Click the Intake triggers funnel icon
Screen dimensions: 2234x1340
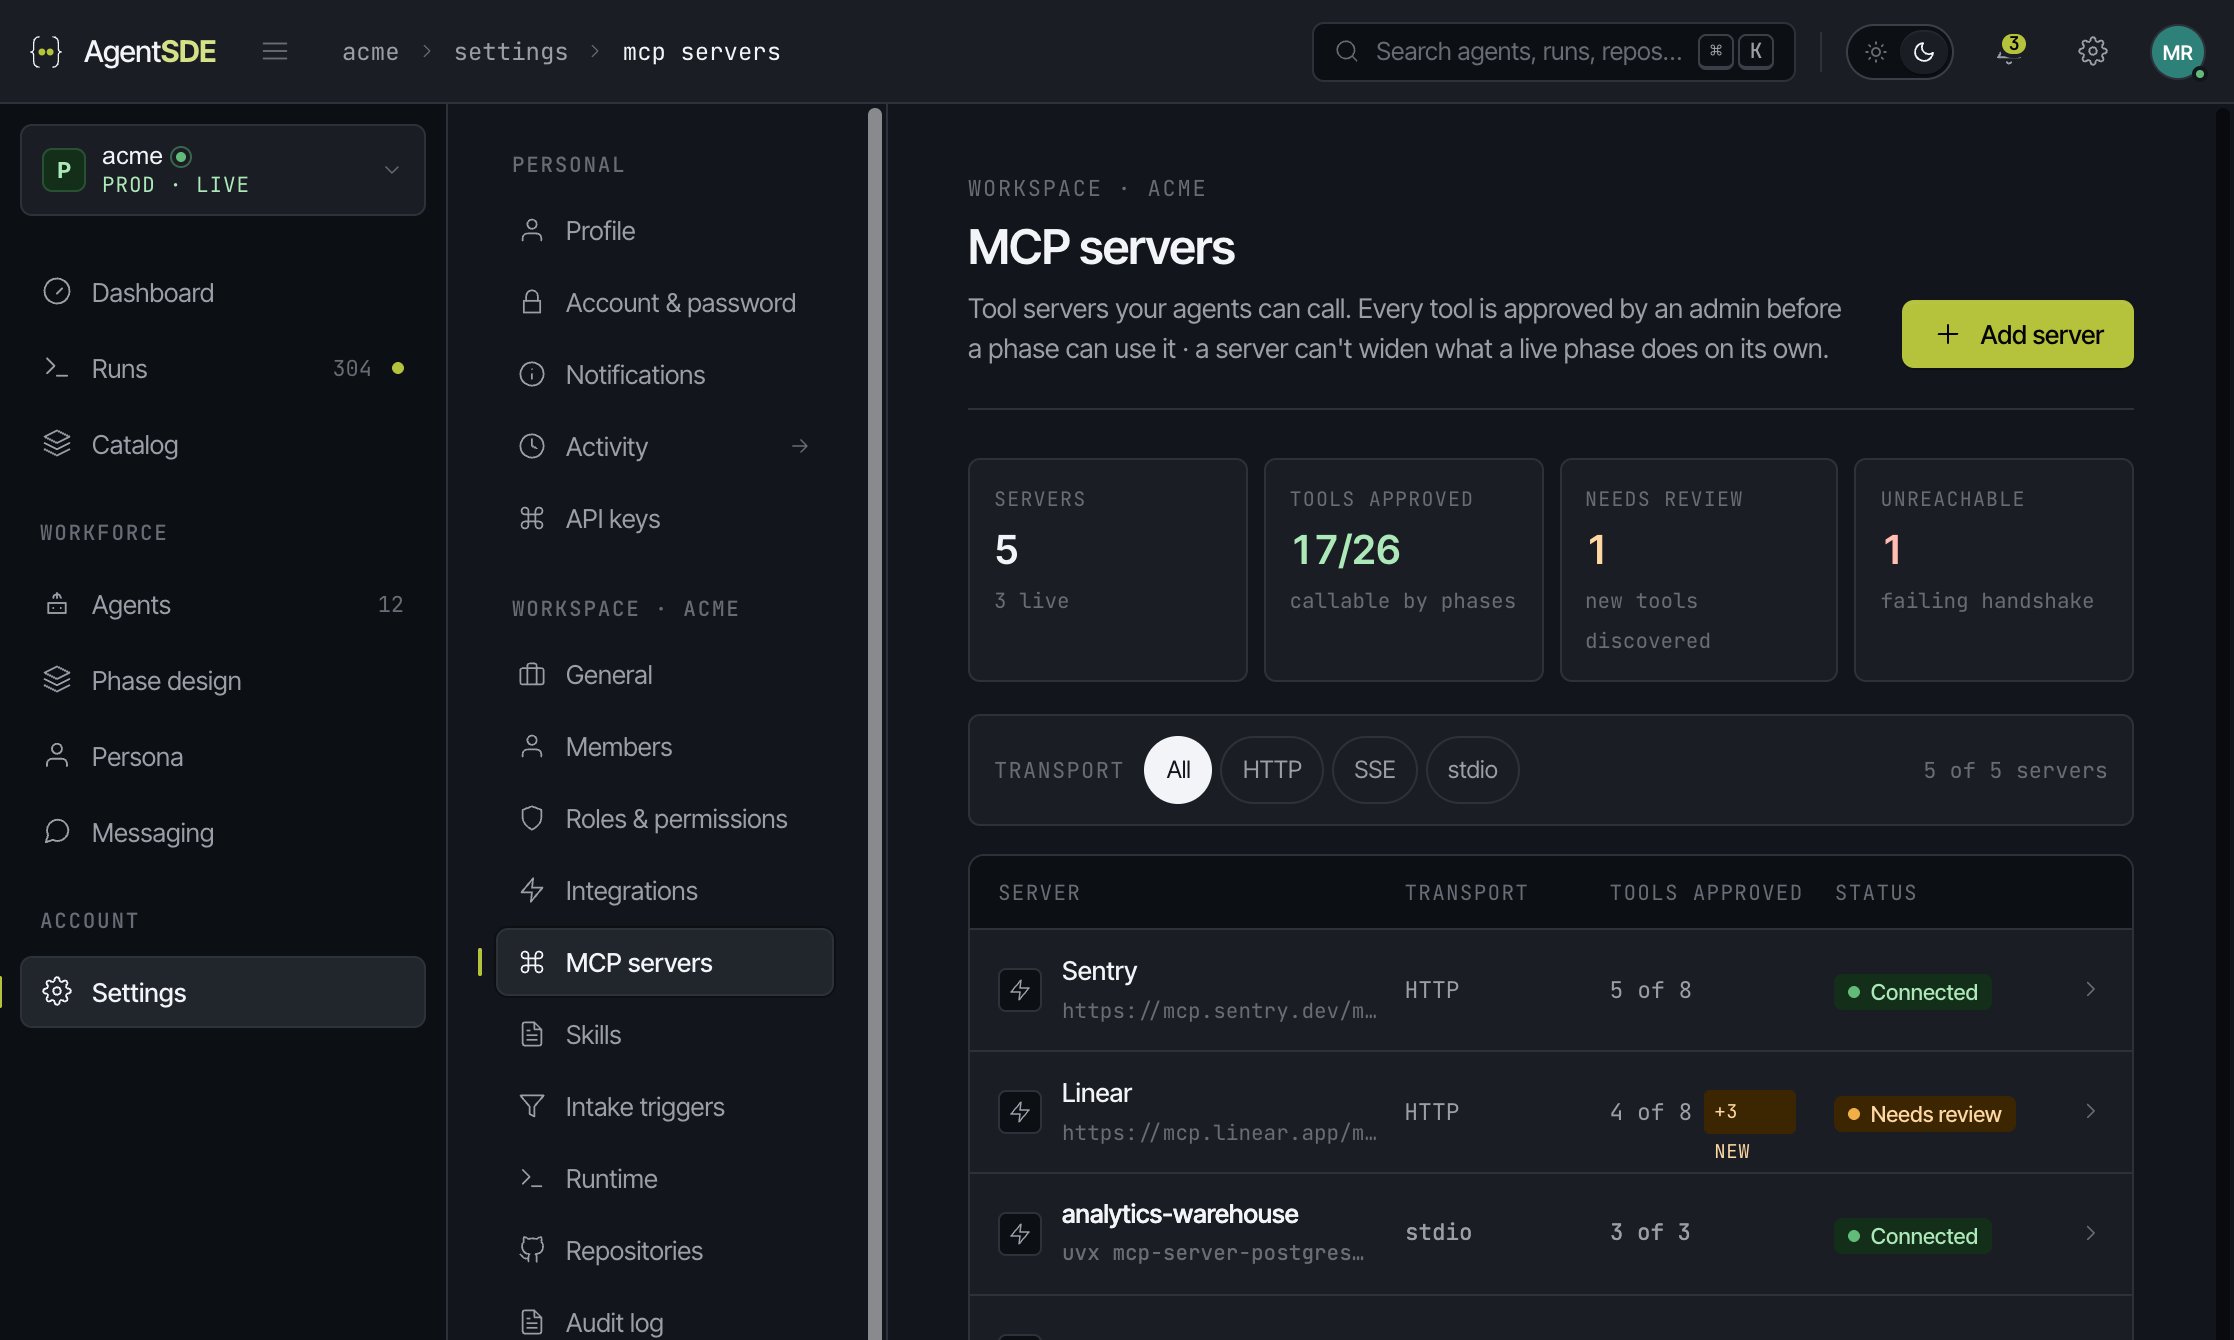(x=532, y=1107)
